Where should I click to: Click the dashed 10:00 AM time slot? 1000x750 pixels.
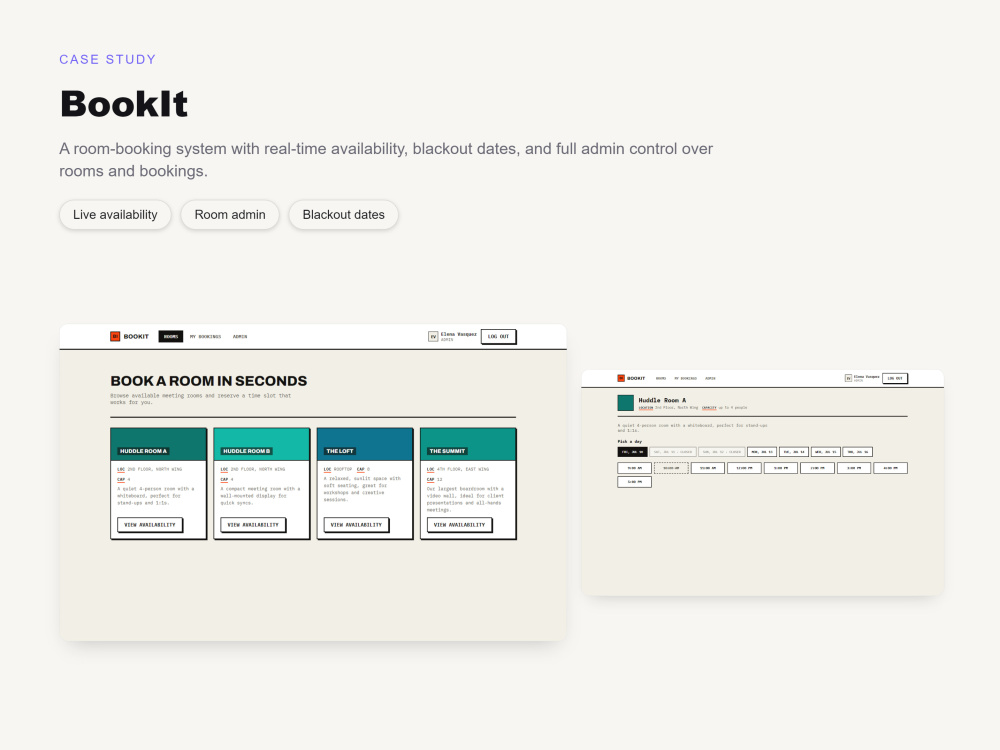coord(671,468)
